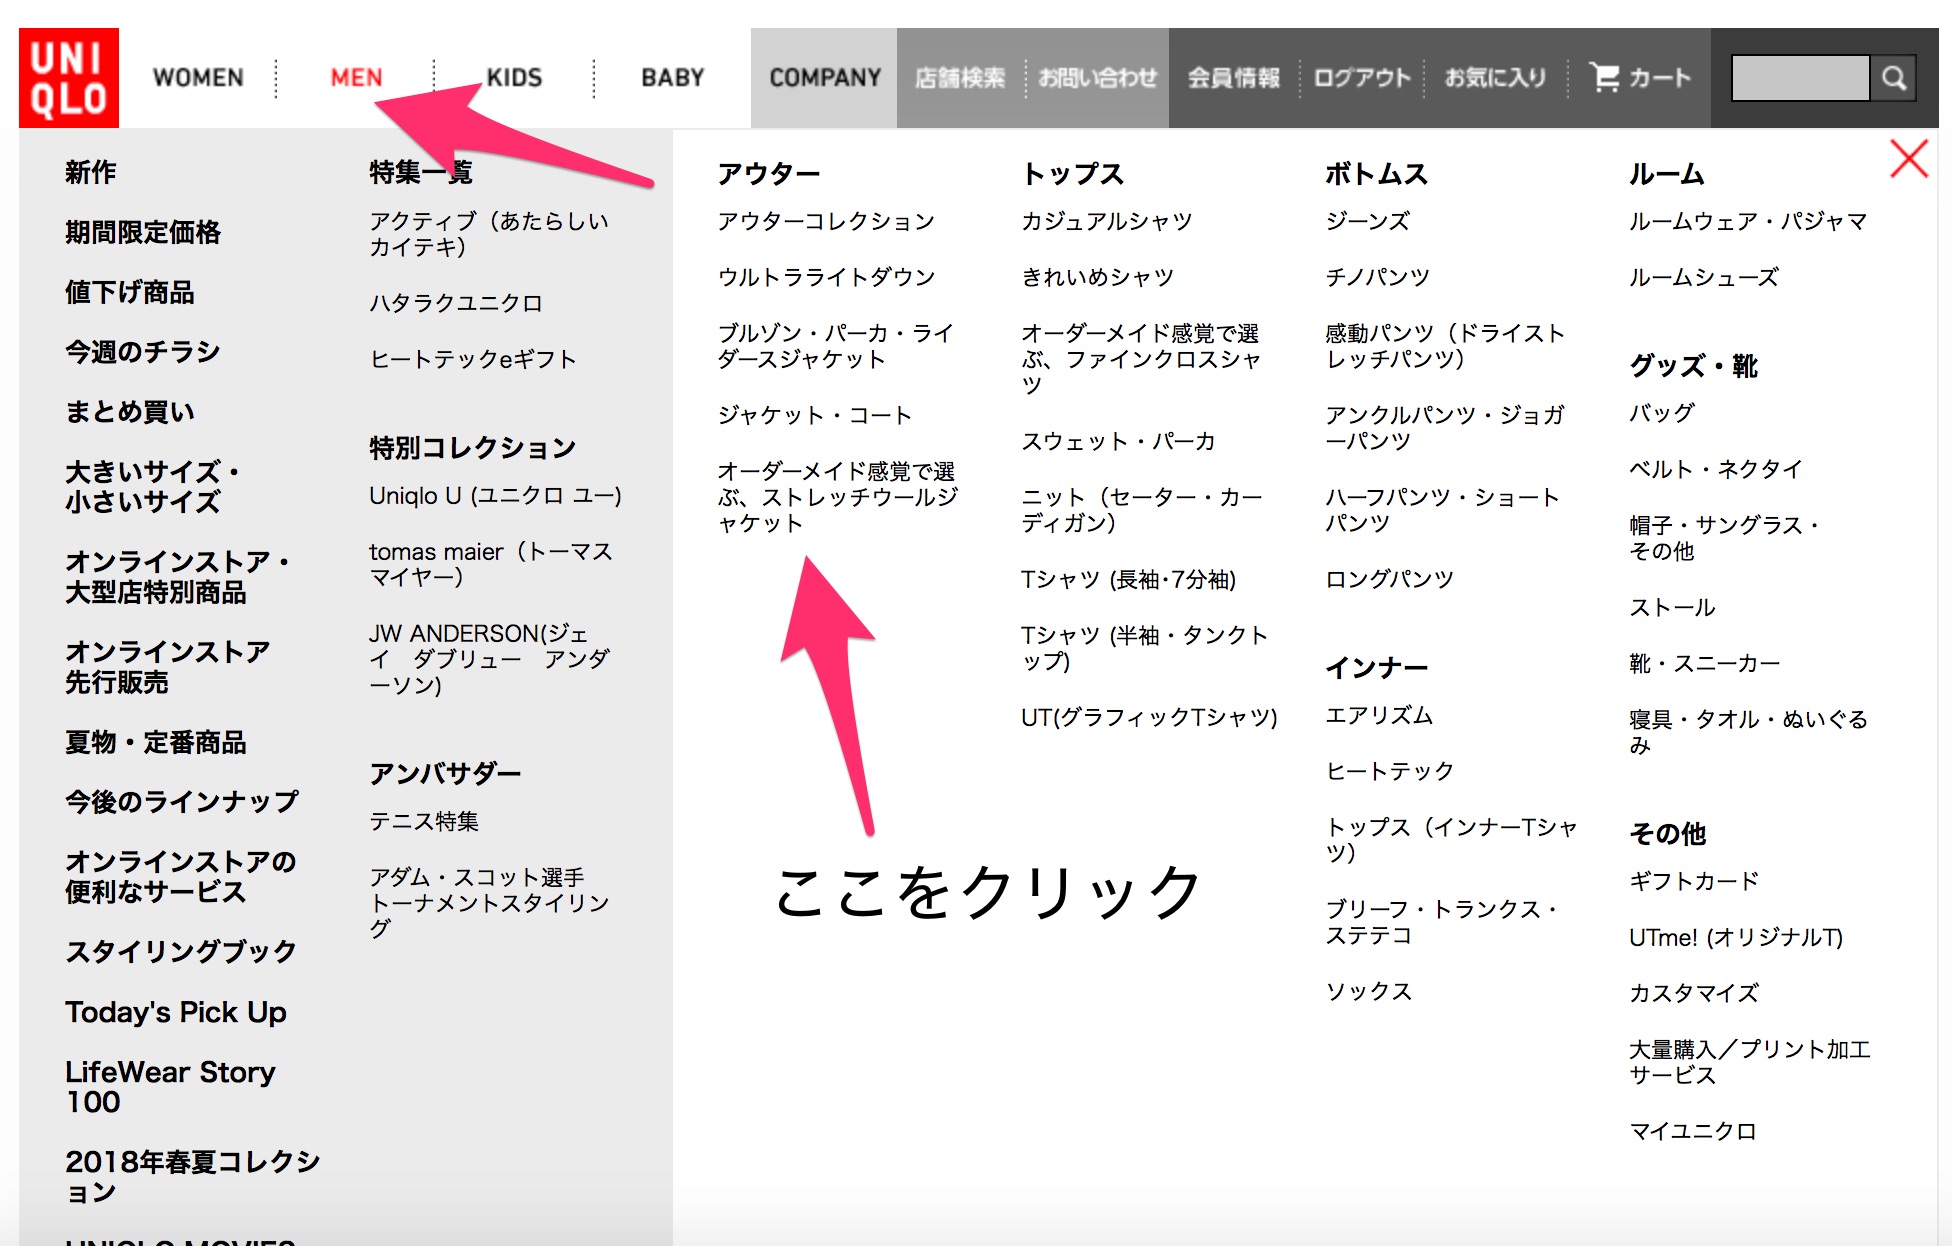Click ログアウト to log out
The image size is (1952, 1246).
coord(1362,78)
